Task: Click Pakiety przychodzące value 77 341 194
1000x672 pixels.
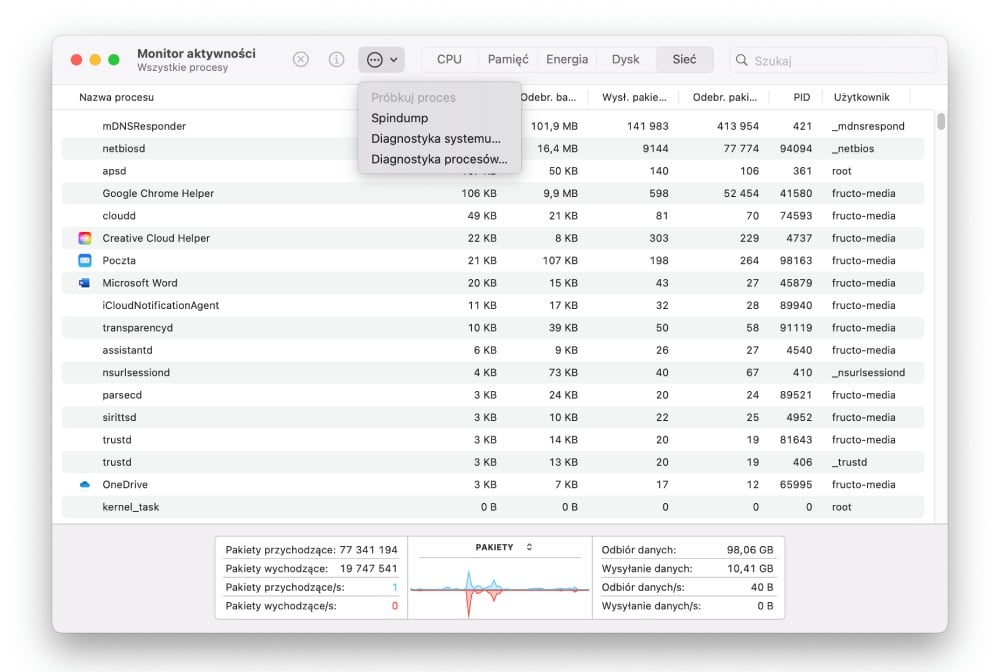Action: coord(368,550)
